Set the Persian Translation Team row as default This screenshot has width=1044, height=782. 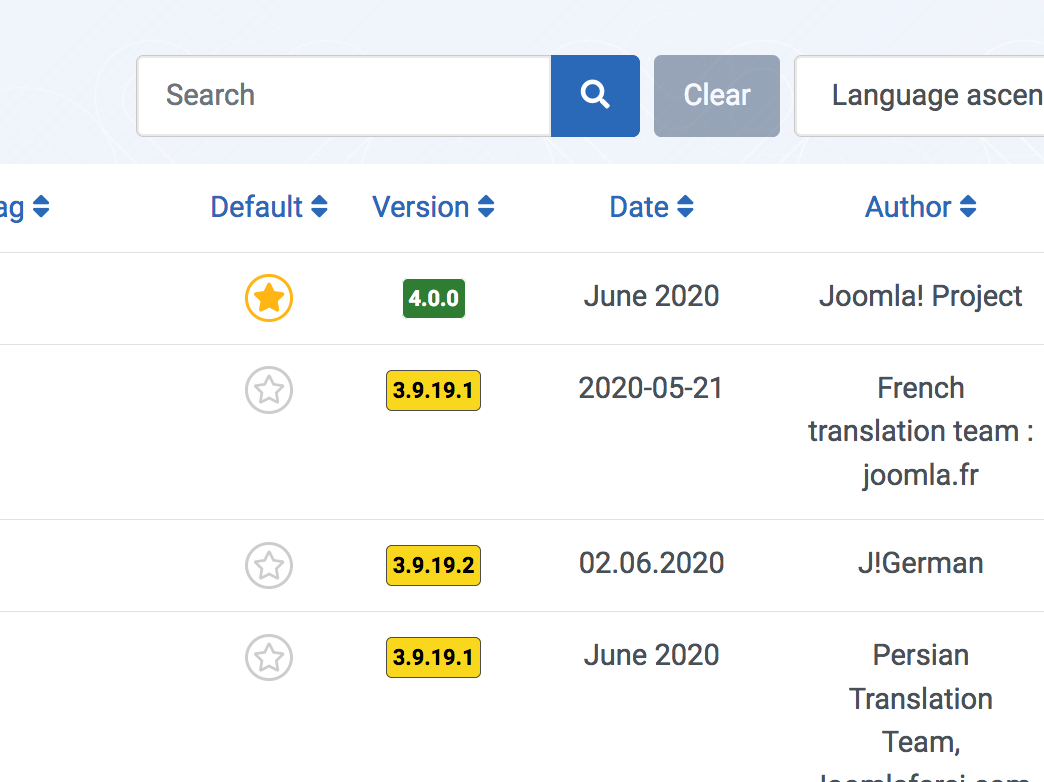click(269, 657)
